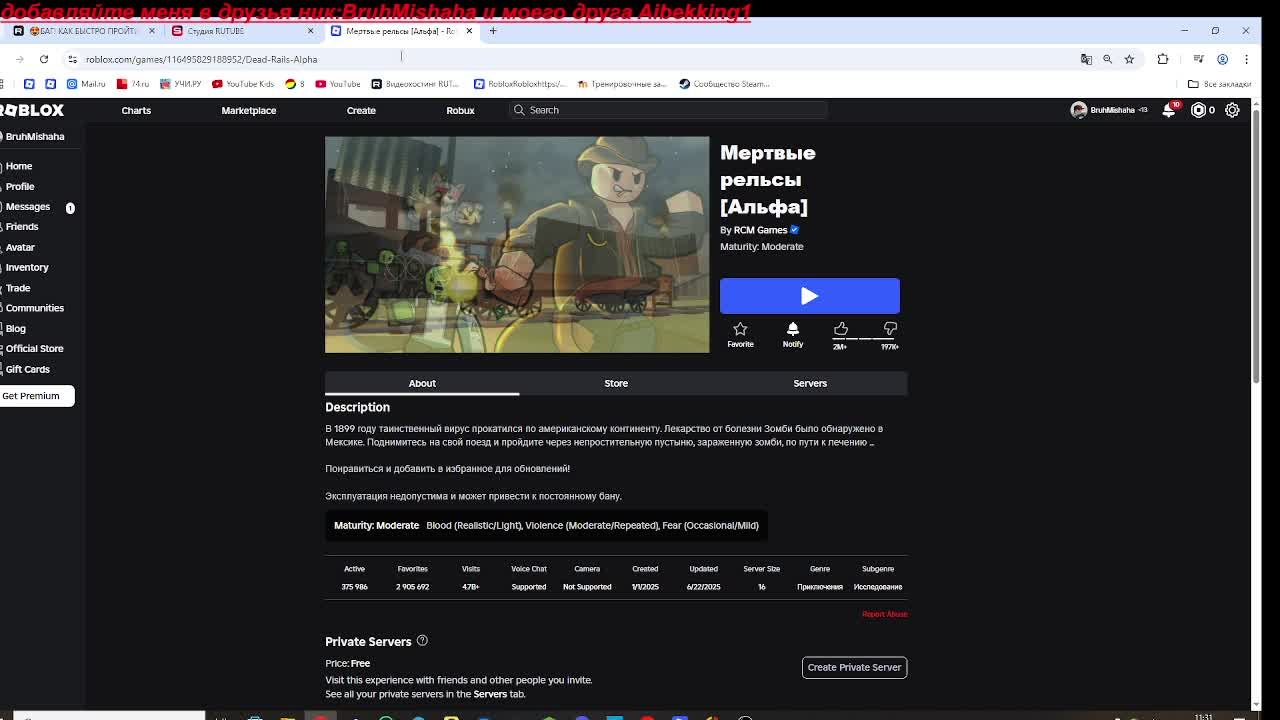Click the Roblox logo in the navbar
Screen dimensions: 1280x720
[32, 110]
